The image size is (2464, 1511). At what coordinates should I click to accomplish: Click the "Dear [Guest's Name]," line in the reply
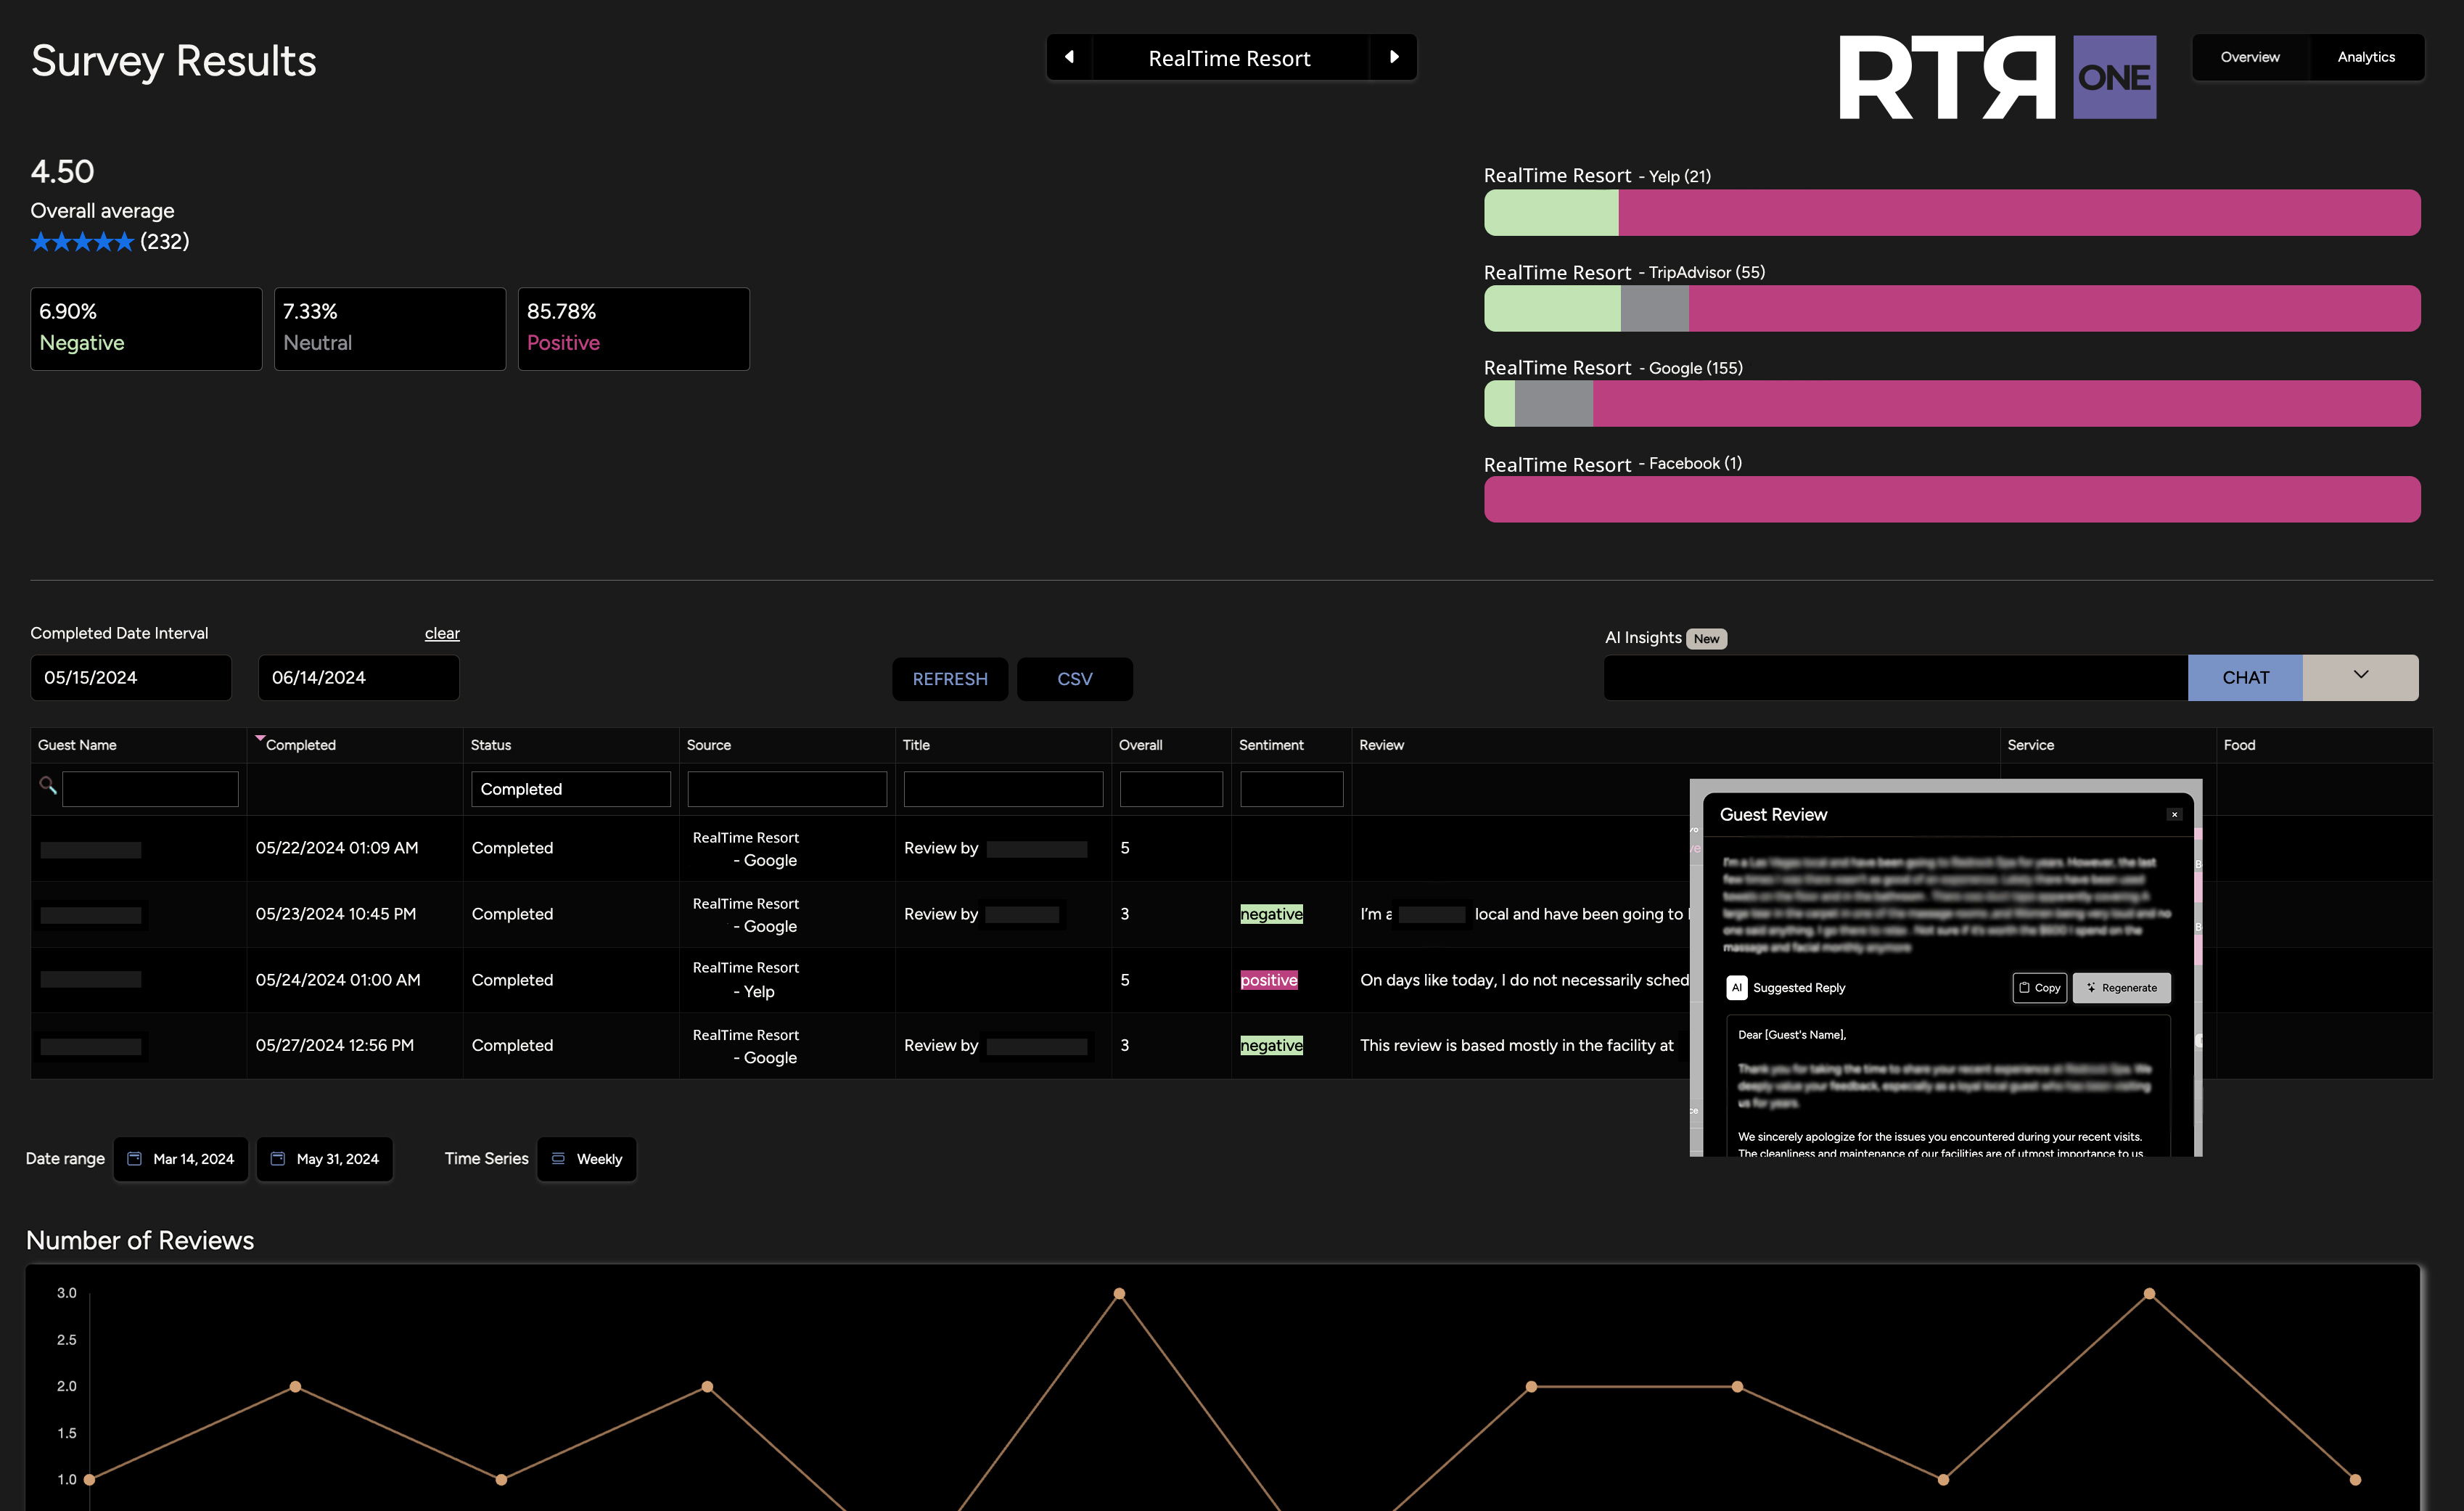pyautogui.click(x=1792, y=1035)
